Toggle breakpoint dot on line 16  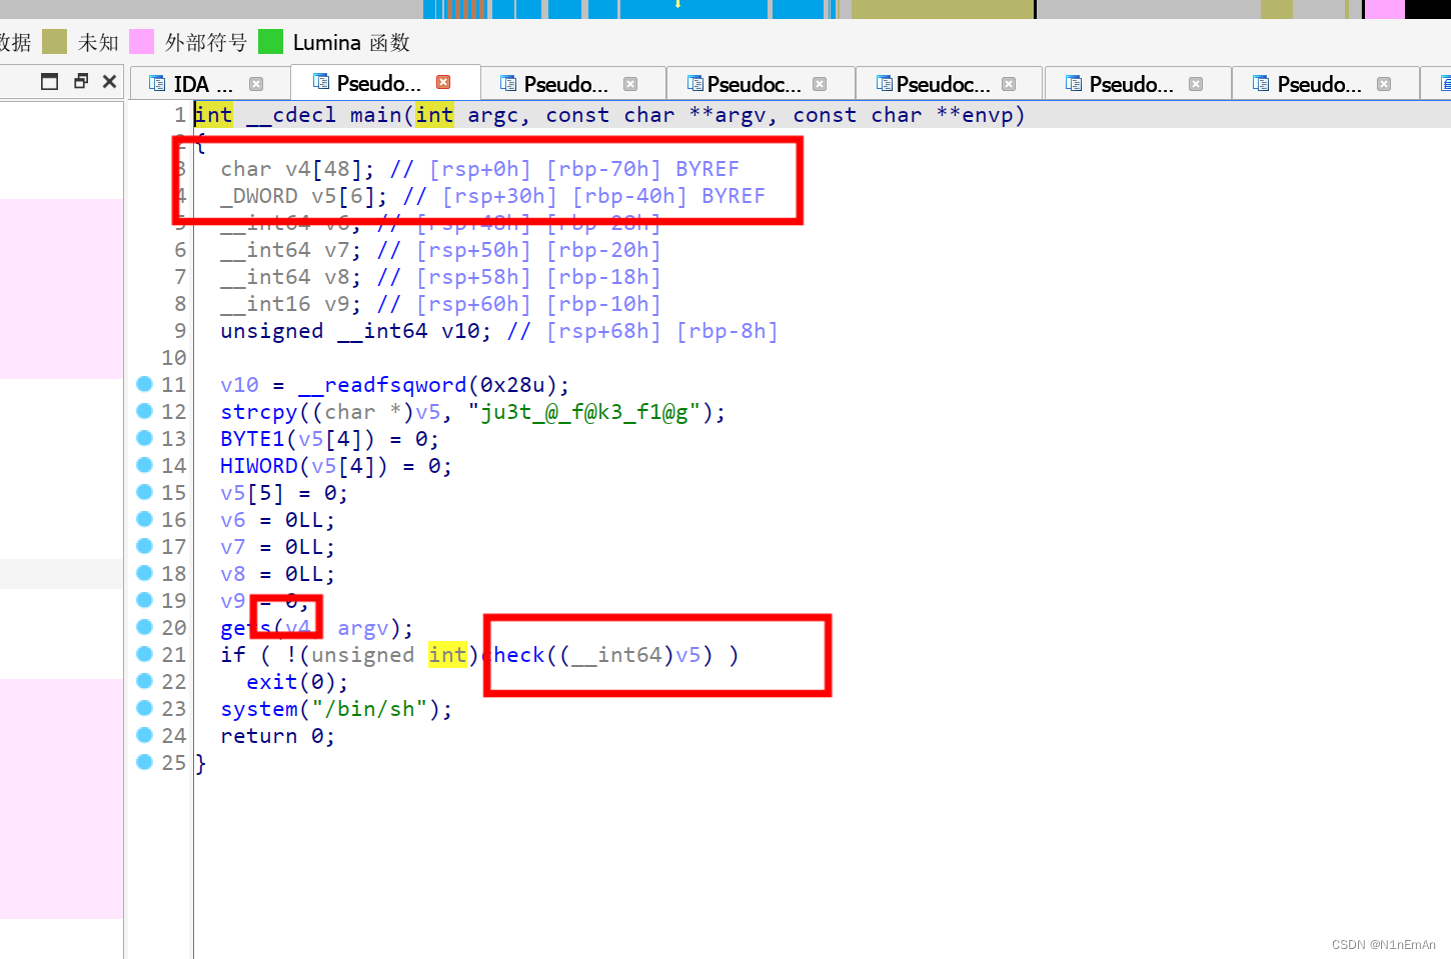tap(144, 519)
